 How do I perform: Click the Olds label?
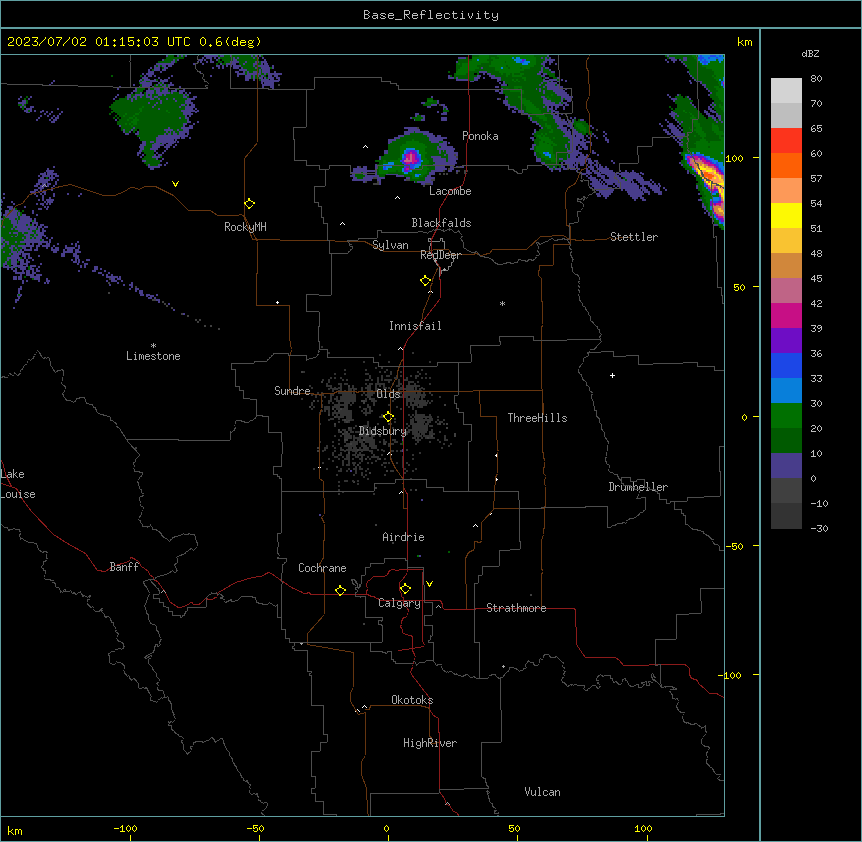point(388,394)
